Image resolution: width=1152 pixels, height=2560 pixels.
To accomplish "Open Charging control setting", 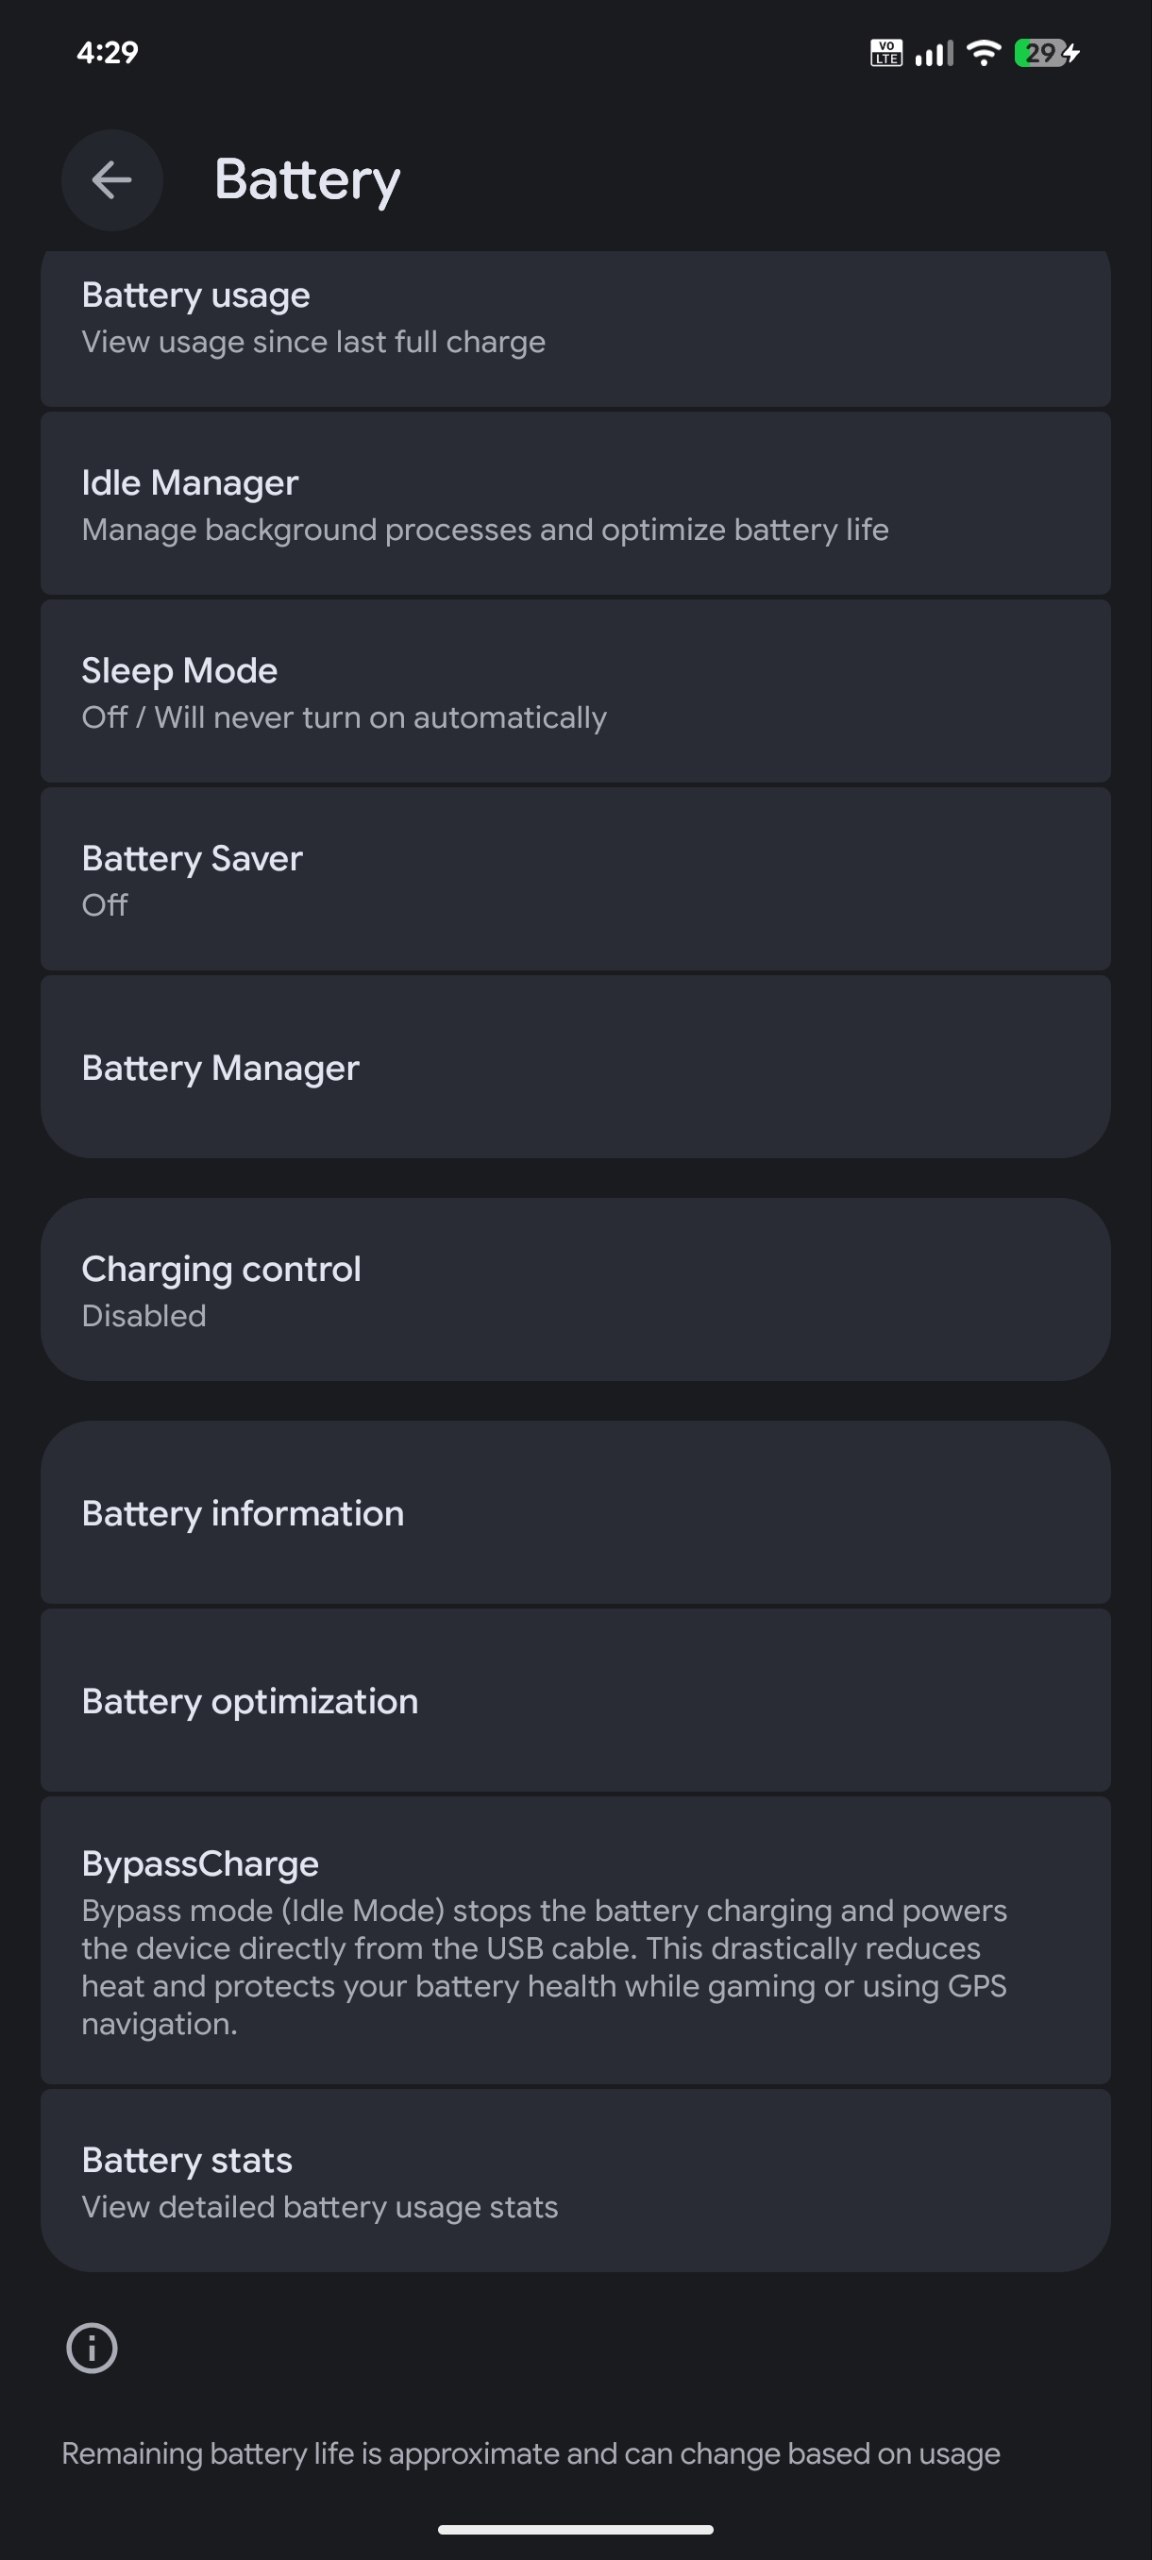I will (576, 1290).
